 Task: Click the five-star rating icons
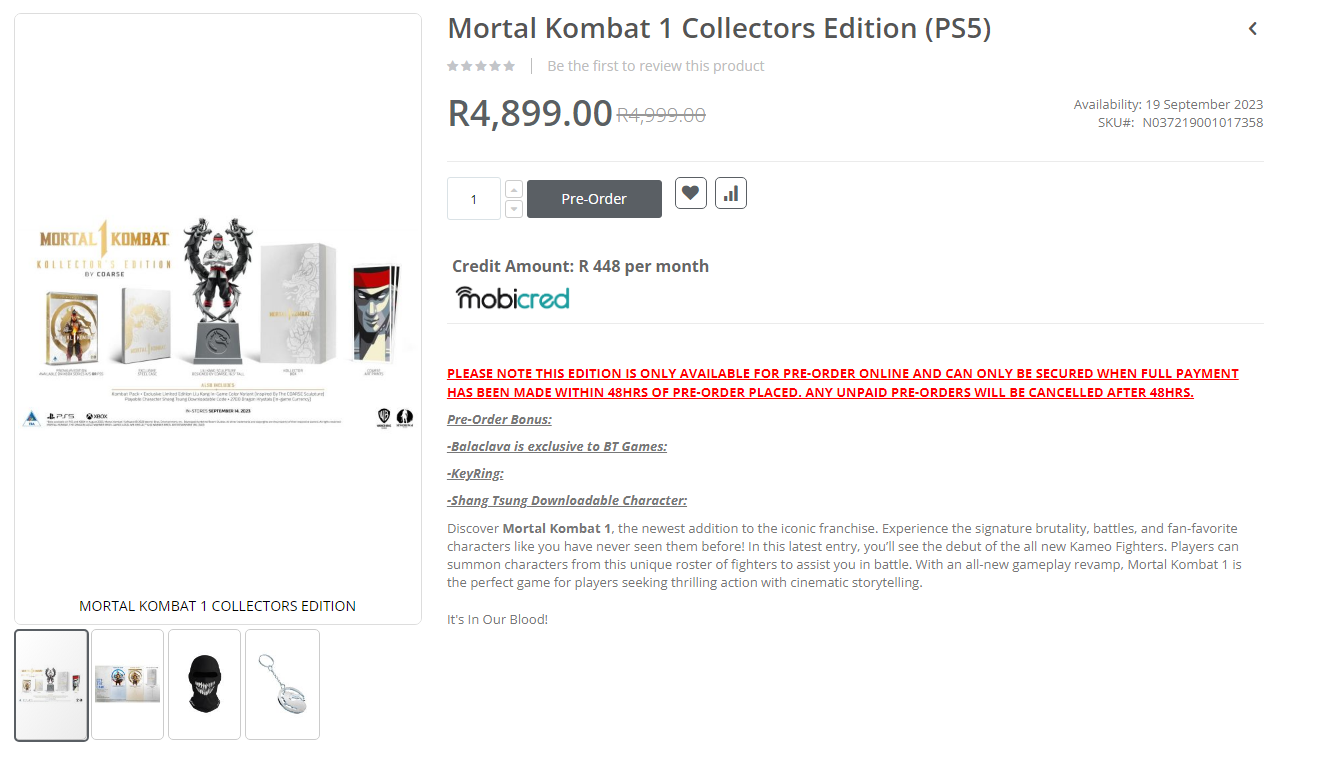[x=481, y=66]
